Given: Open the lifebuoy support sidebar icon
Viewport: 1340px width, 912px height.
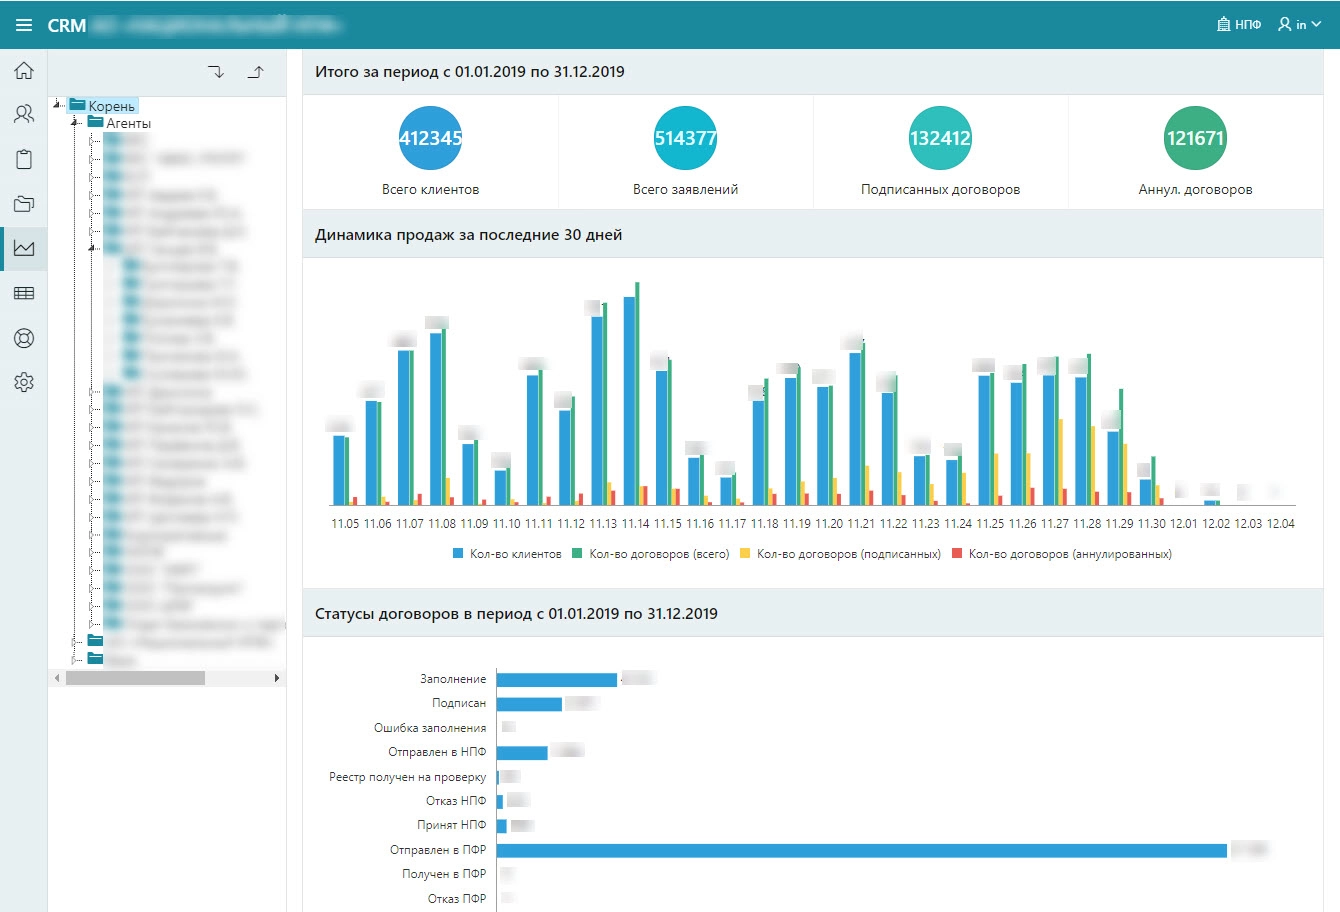Looking at the screenshot, I should (x=24, y=338).
